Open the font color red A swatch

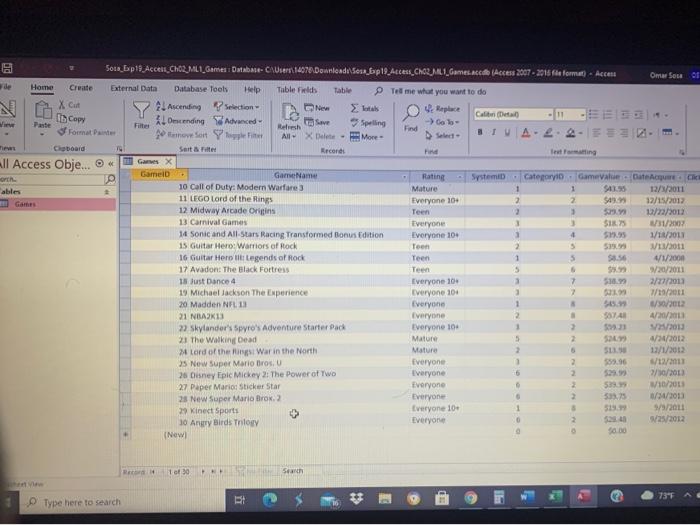526,133
